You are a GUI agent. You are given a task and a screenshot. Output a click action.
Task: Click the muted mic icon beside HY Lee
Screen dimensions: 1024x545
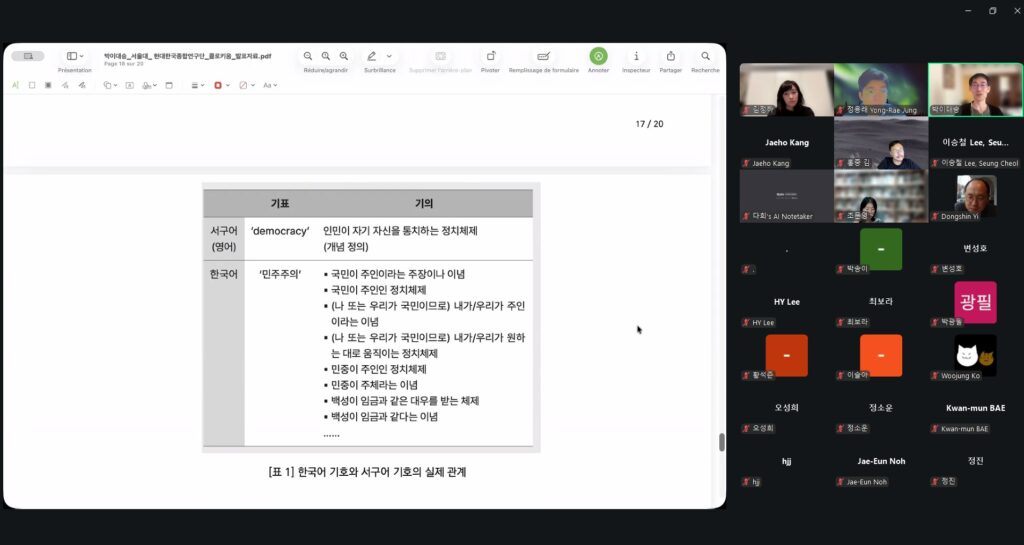click(746, 323)
